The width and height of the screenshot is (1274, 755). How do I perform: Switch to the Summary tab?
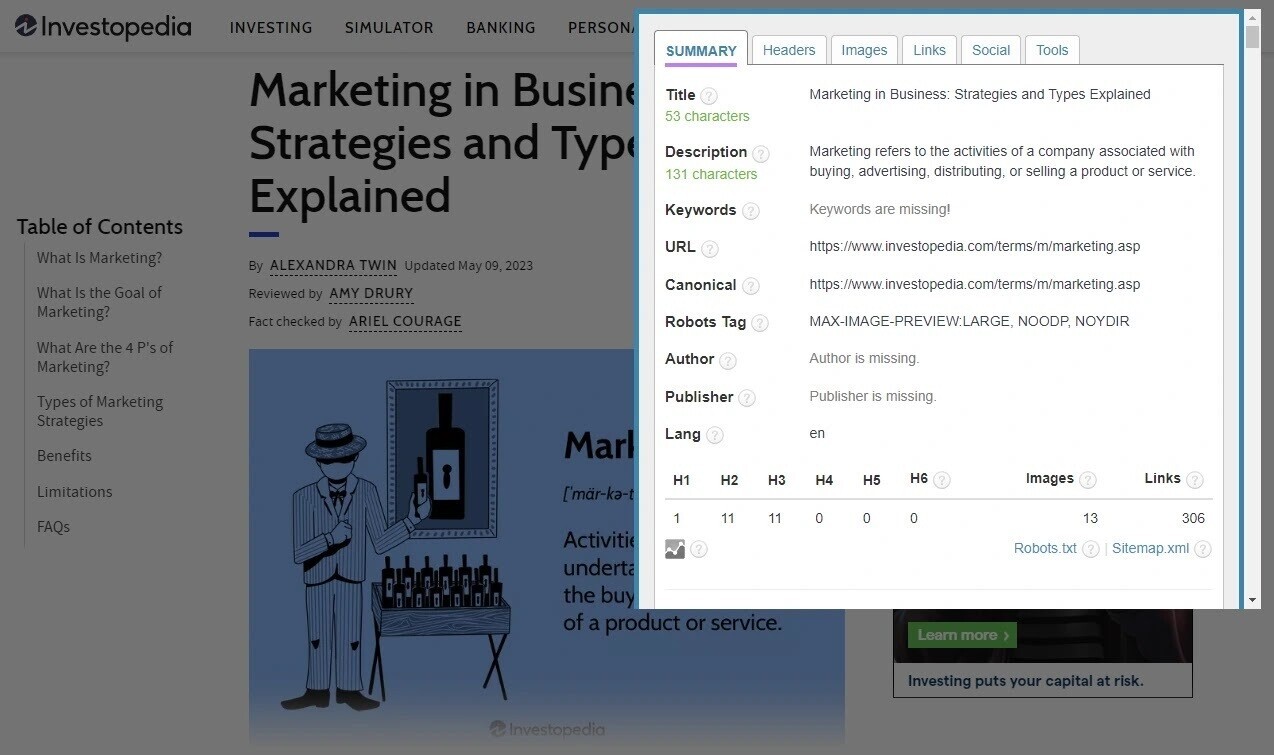[x=701, y=50]
